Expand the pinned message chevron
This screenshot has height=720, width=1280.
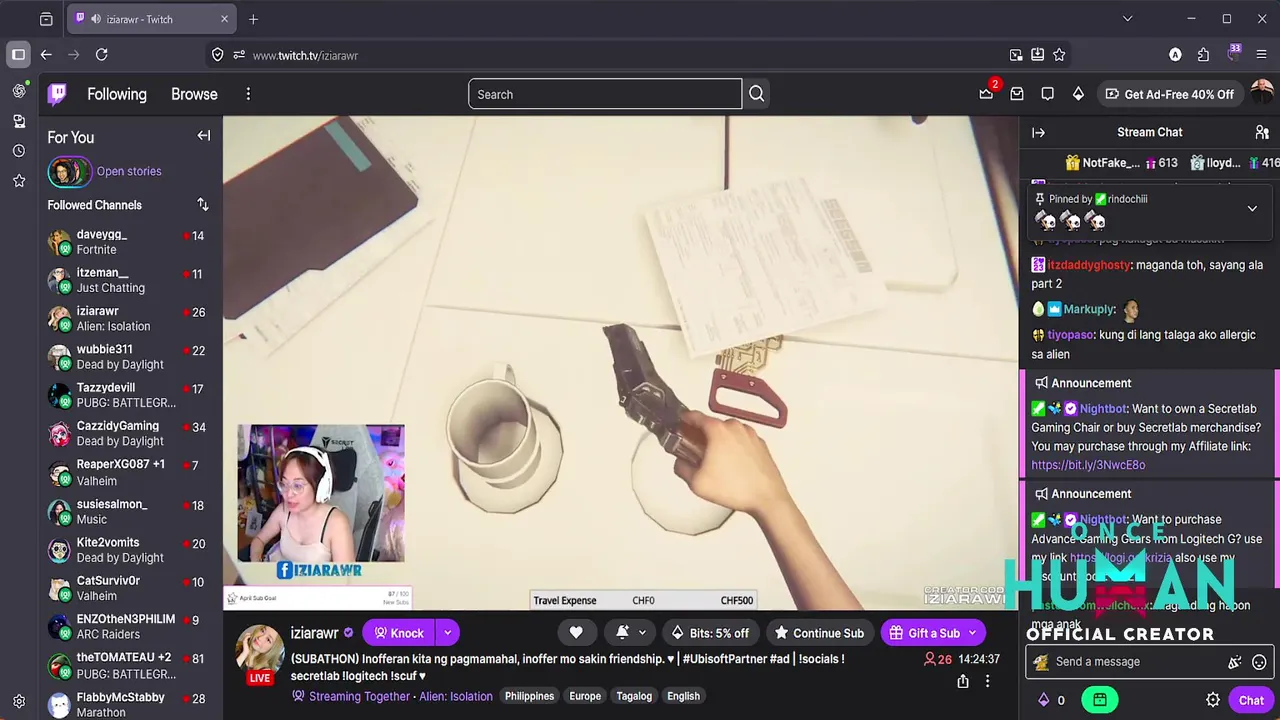point(1252,208)
